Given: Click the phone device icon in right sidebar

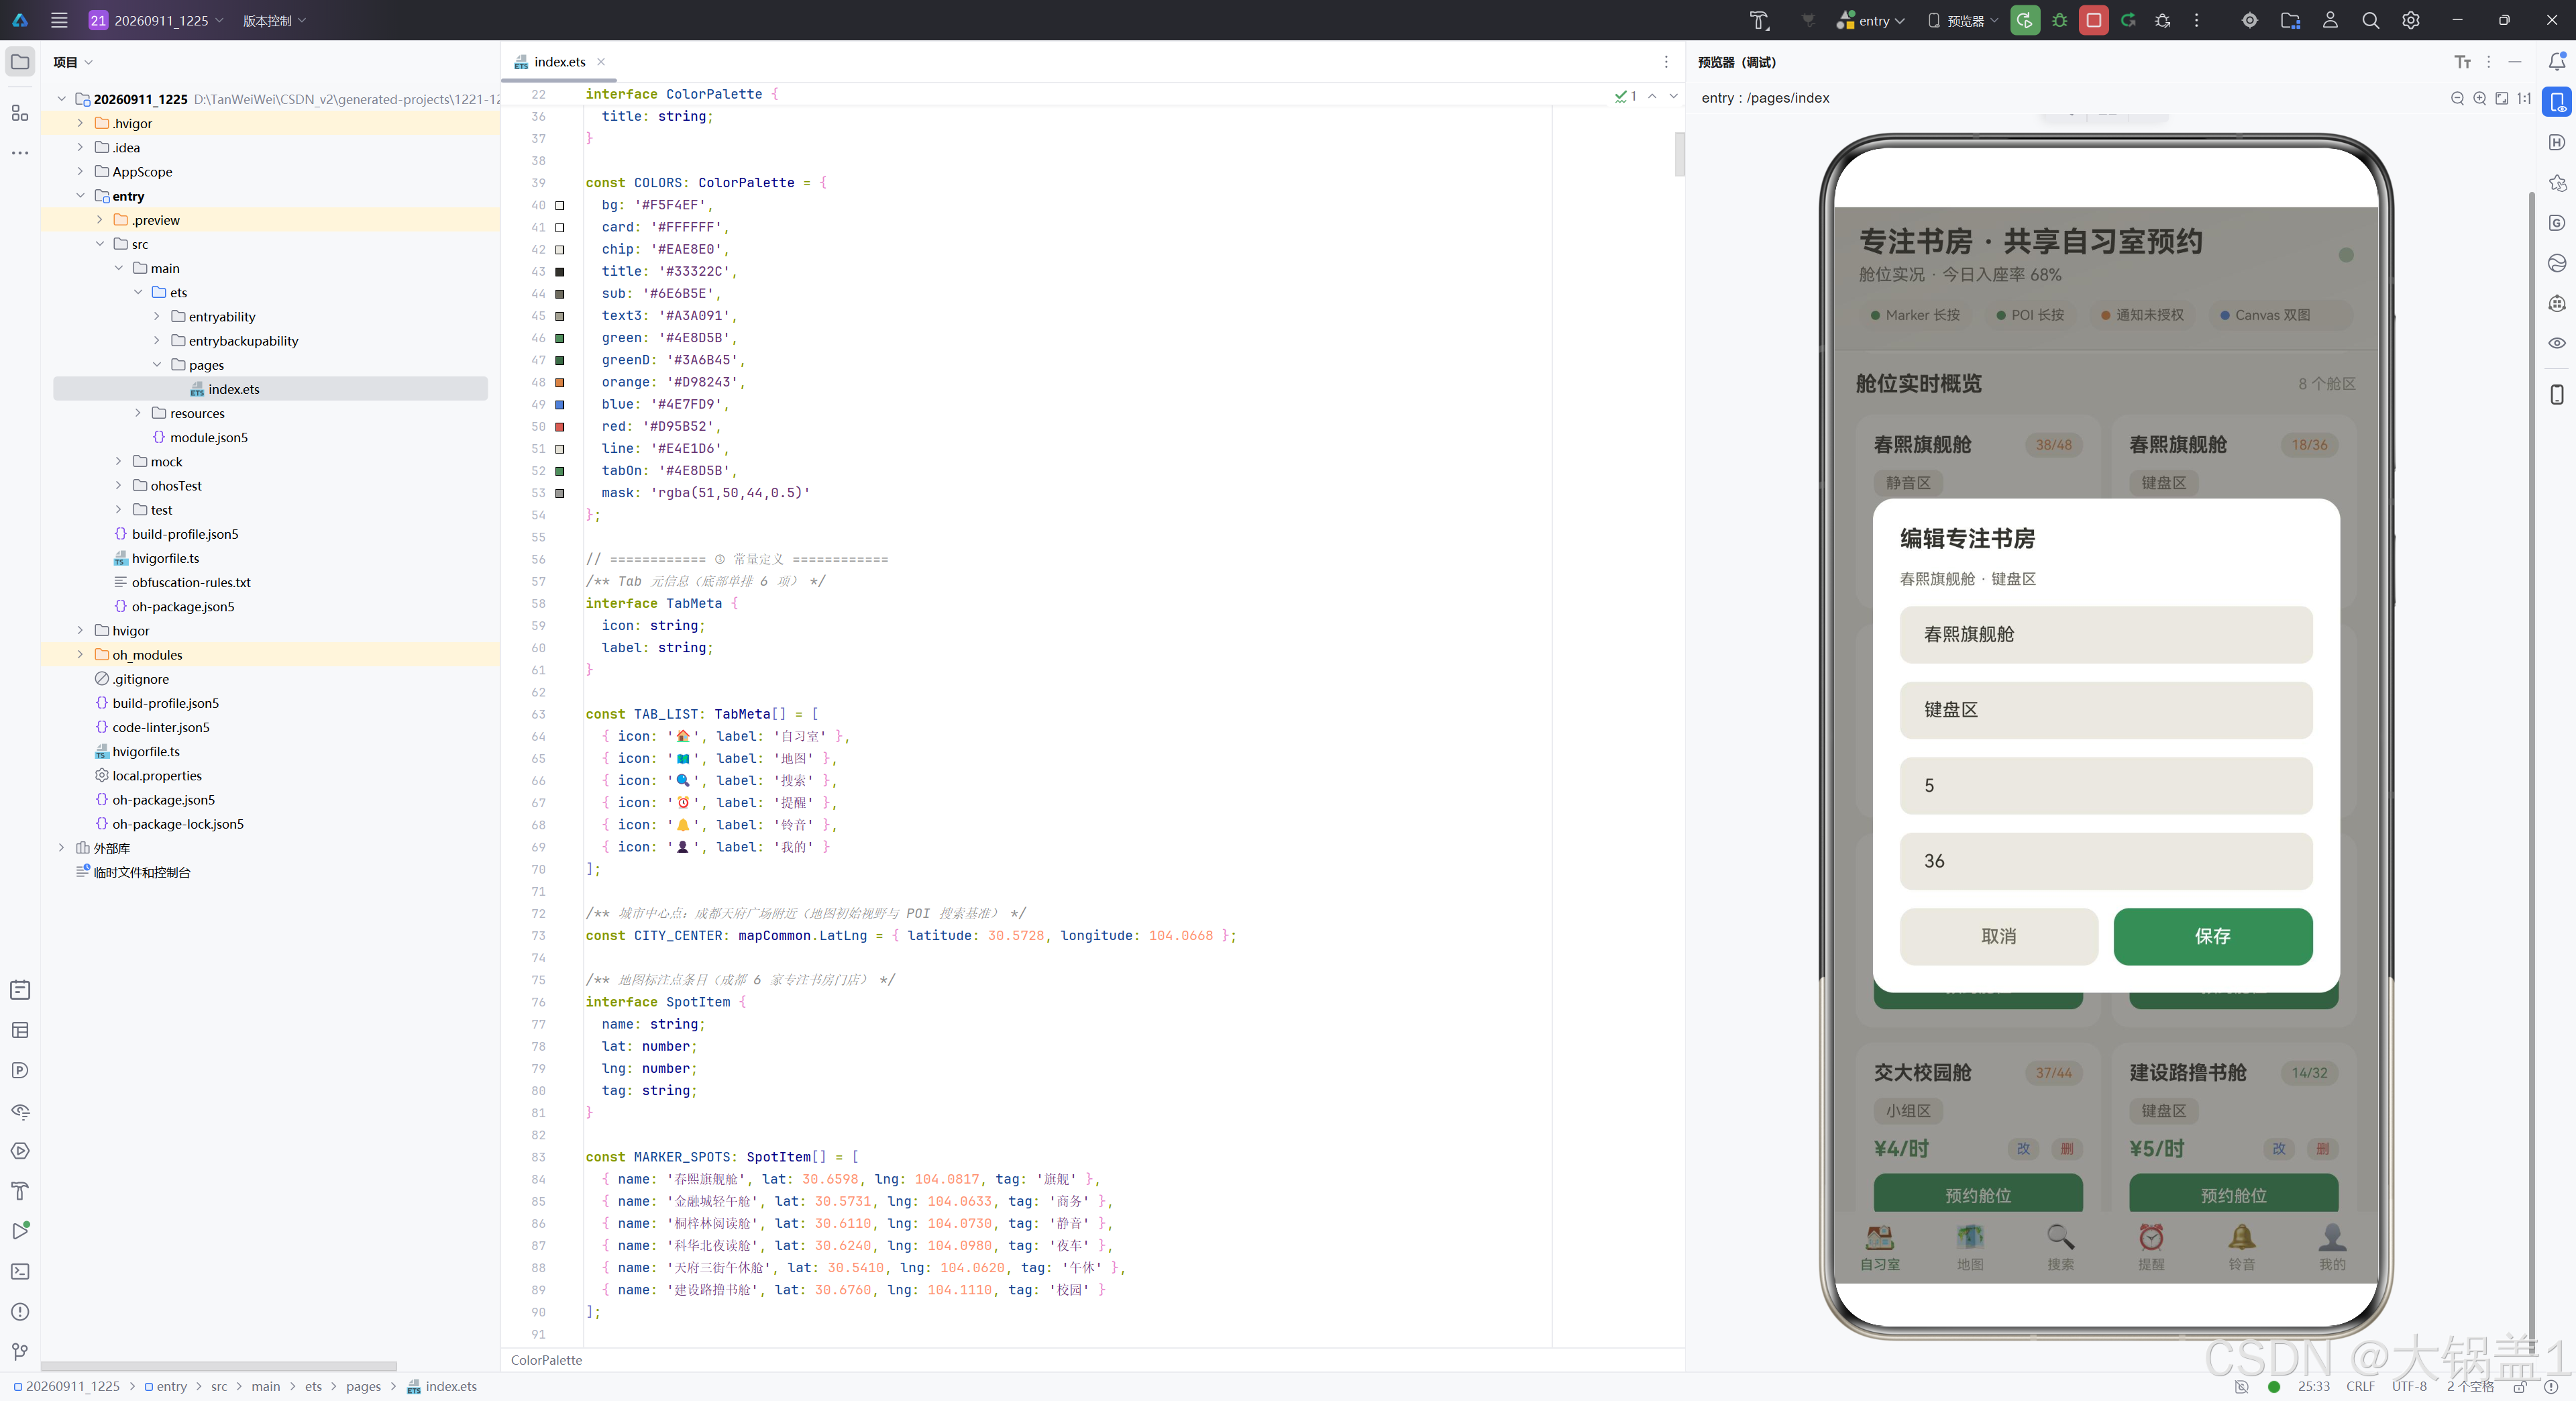Looking at the screenshot, I should pyautogui.click(x=2557, y=394).
